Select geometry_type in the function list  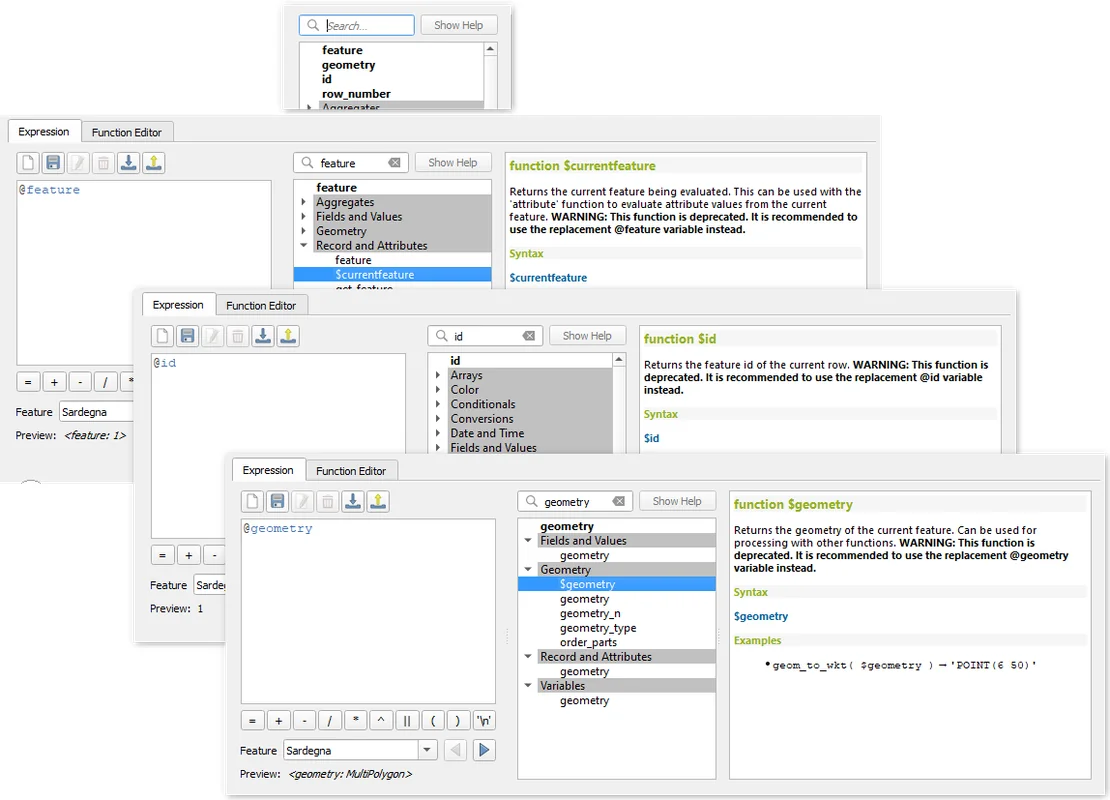point(598,628)
